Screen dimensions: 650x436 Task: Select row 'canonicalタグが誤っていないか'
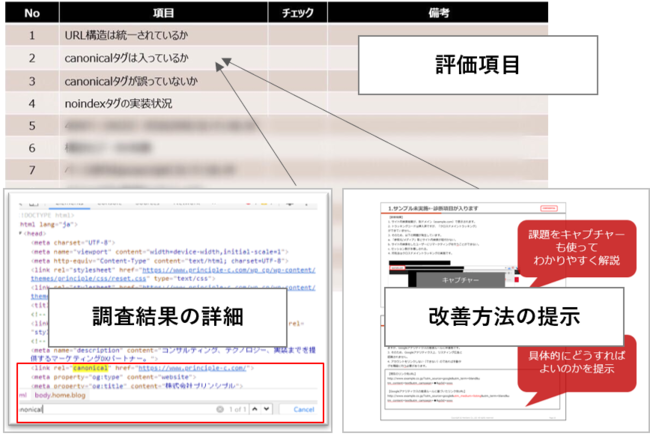pos(139,80)
